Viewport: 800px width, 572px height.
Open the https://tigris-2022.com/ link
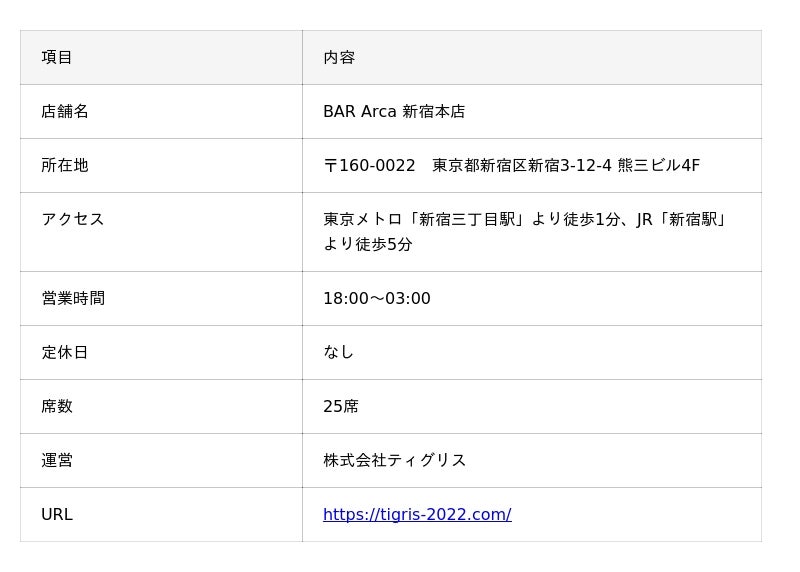pyautogui.click(x=417, y=514)
